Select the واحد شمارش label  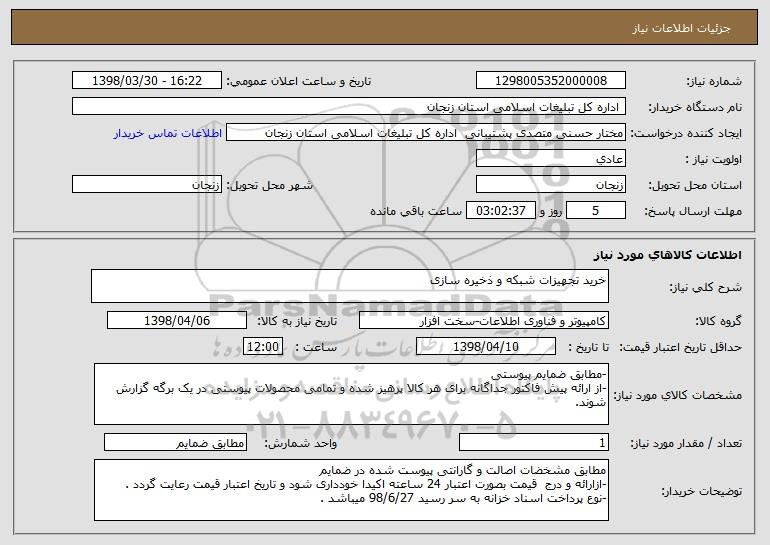[x=301, y=443]
